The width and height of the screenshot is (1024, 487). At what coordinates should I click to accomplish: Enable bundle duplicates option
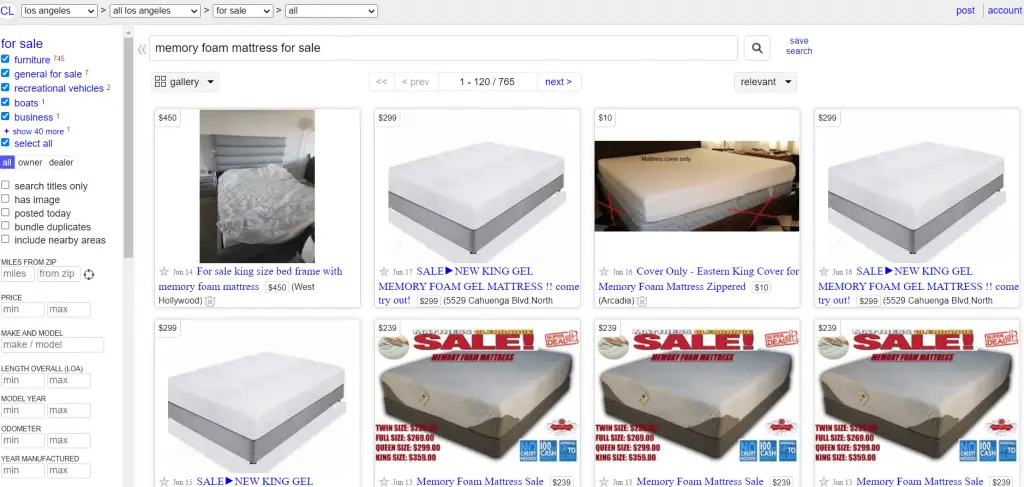point(5,226)
